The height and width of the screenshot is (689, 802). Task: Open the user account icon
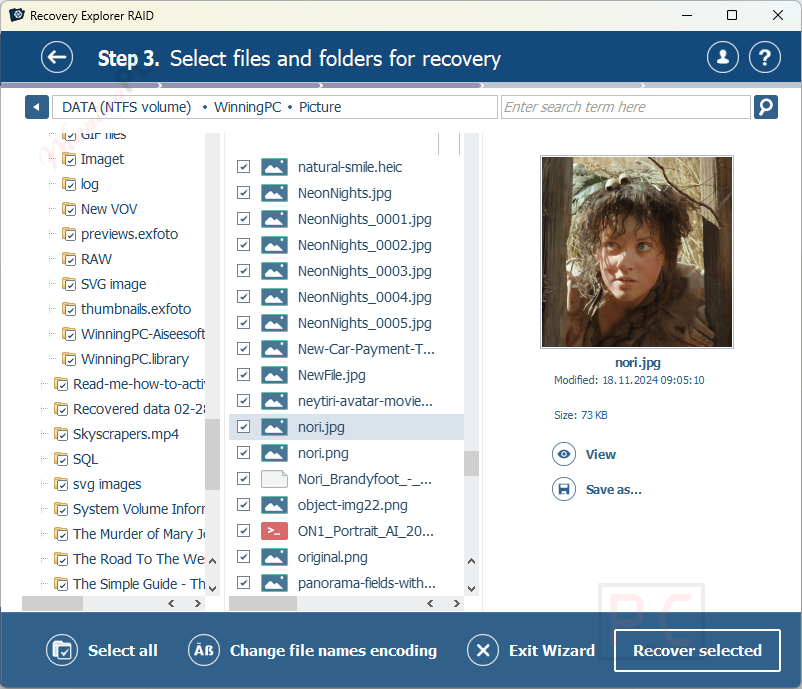tap(722, 57)
